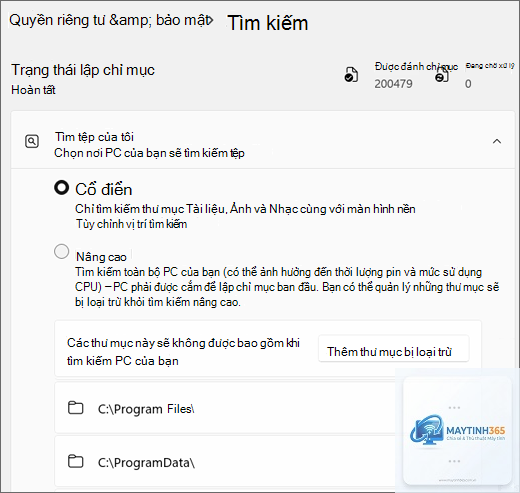Select the 'C:\ProgramData\' excluded folder row

268,461
